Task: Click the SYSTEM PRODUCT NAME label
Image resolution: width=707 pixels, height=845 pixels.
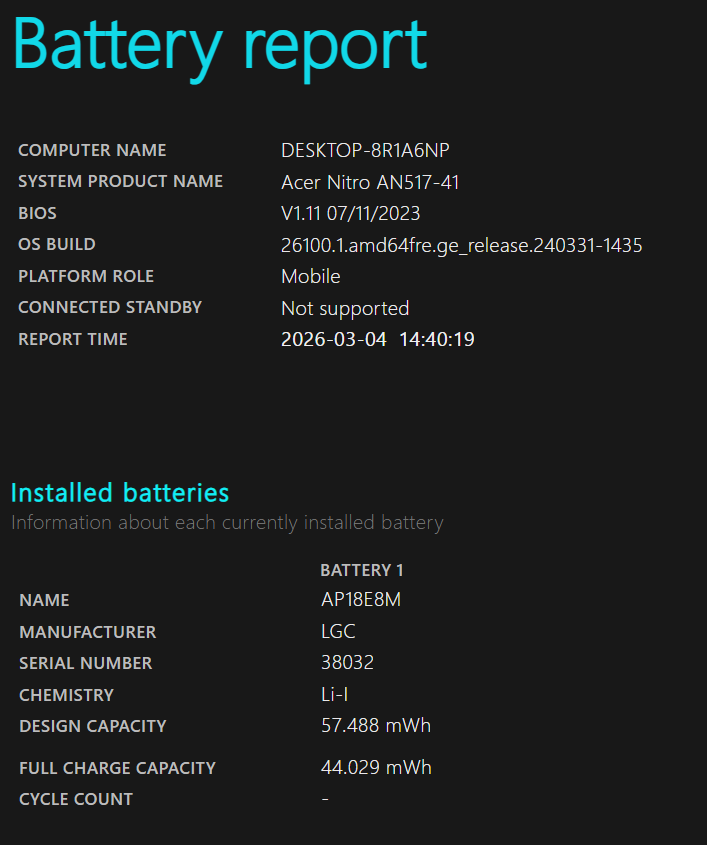Action: click(x=120, y=182)
